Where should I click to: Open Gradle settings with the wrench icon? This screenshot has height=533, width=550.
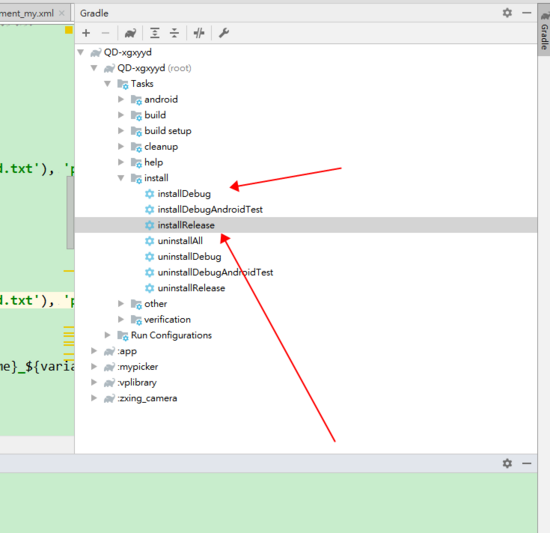click(x=224, y=33)
